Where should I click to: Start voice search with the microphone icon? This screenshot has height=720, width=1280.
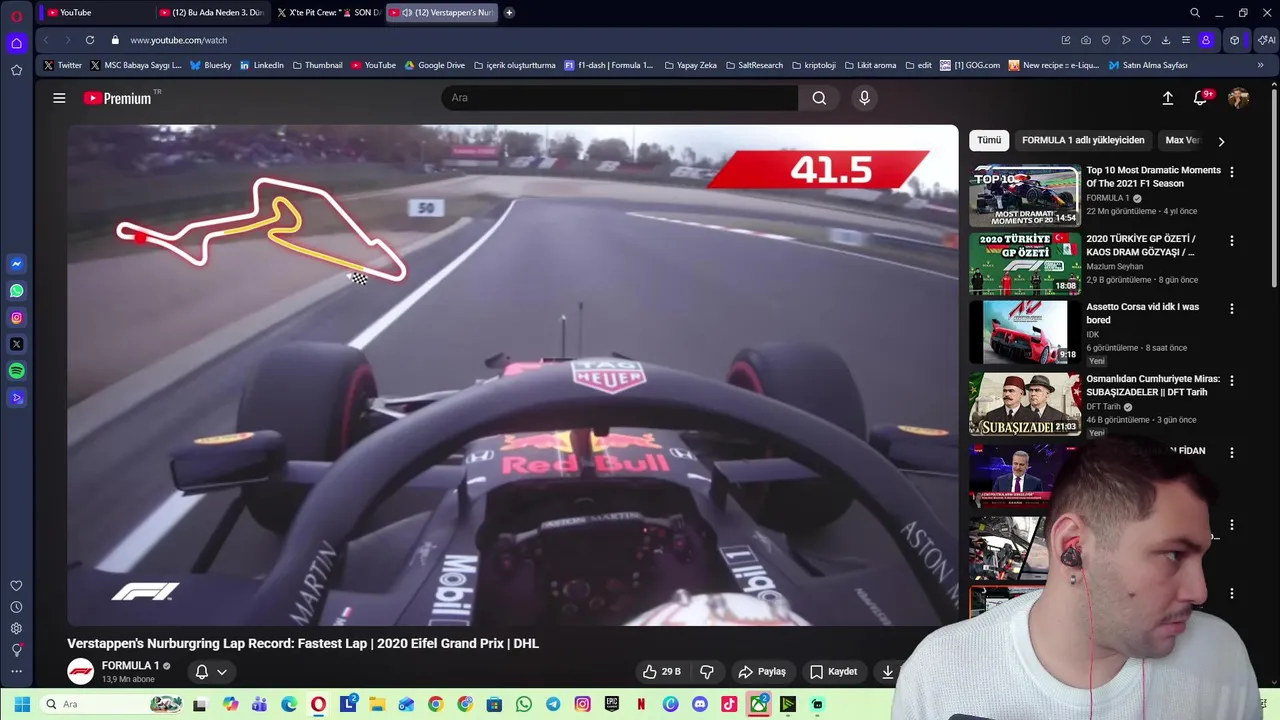point(865,98)
